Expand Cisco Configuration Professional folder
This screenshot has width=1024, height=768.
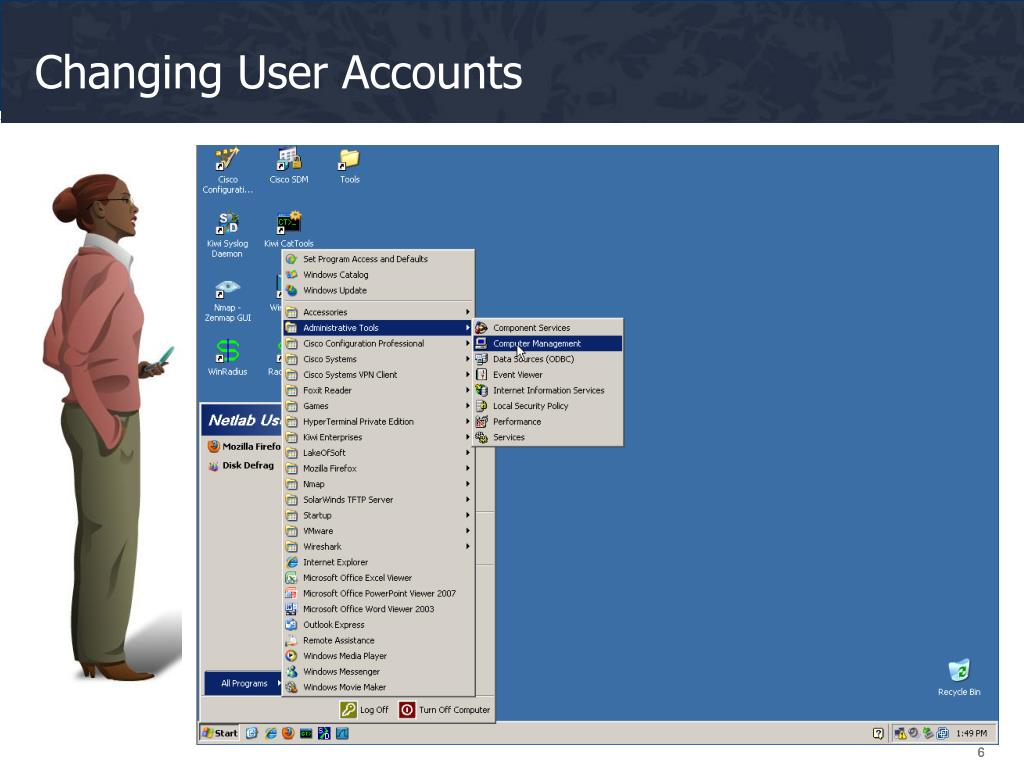378,344
